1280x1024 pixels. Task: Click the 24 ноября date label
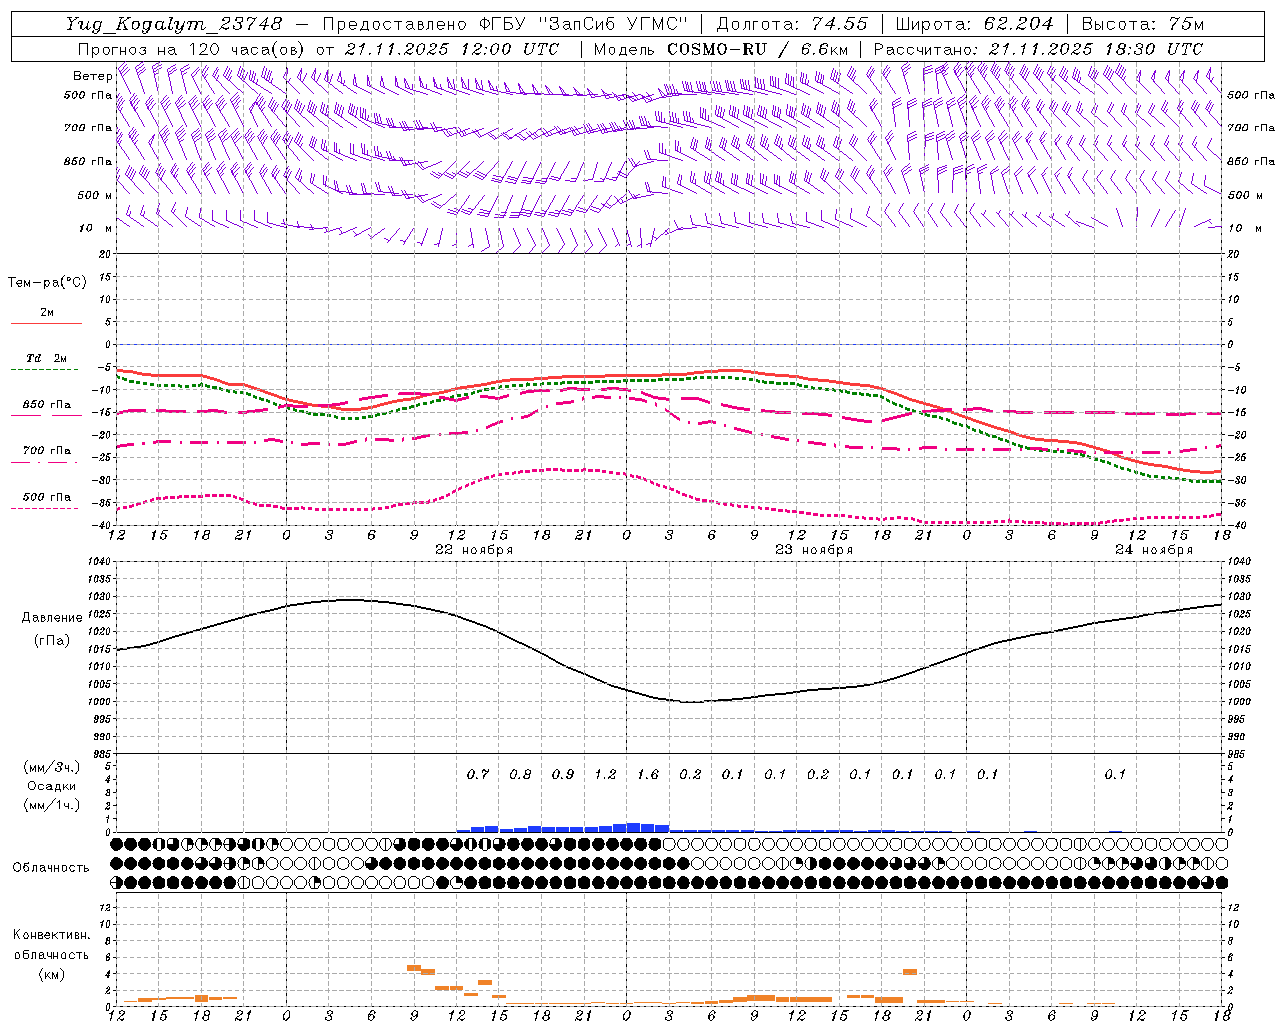click(x=1154, y=550)
